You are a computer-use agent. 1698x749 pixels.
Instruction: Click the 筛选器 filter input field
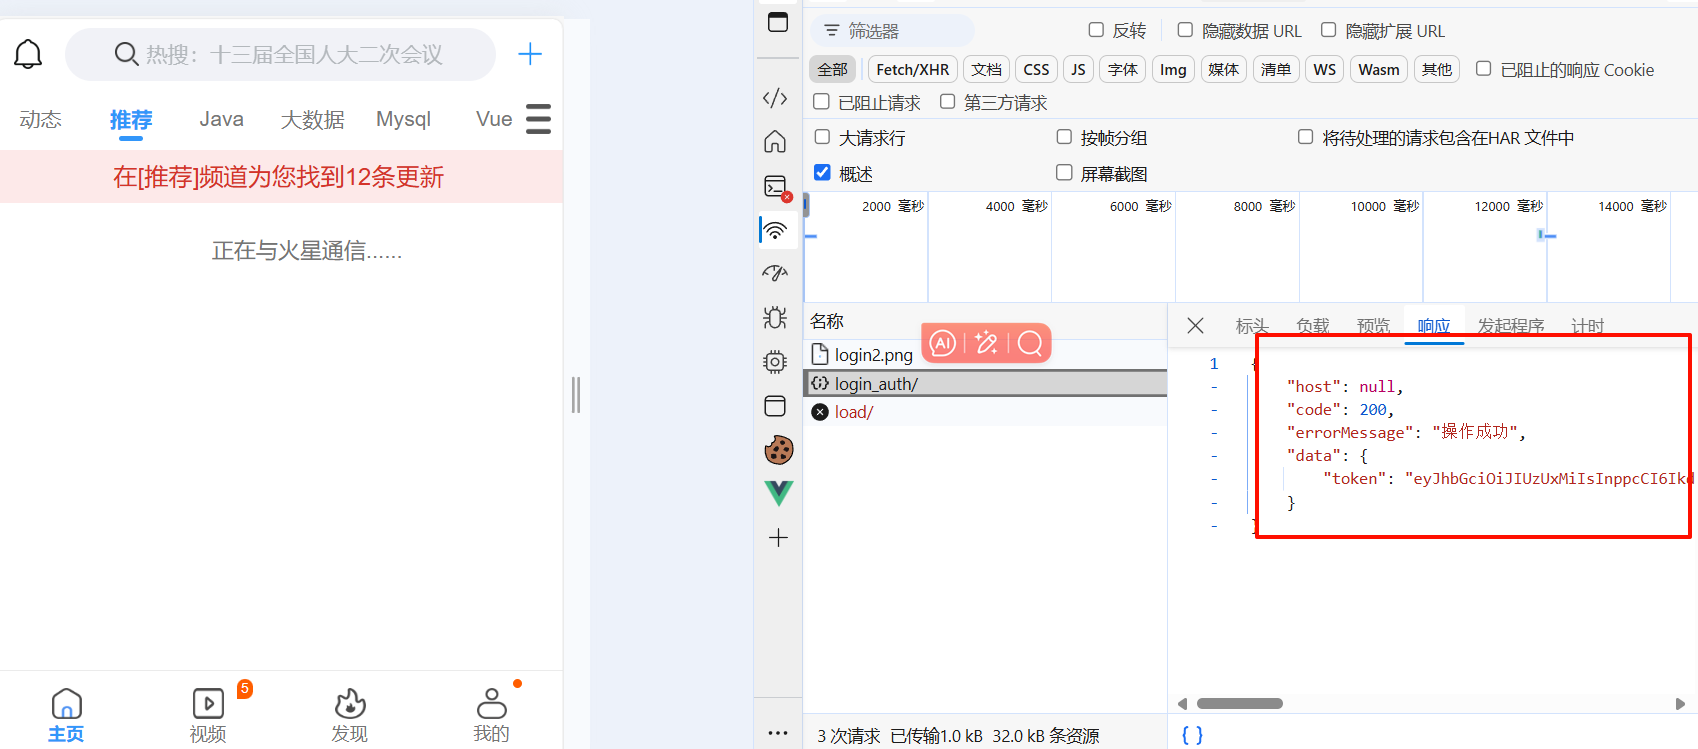(x=892, y=31)
